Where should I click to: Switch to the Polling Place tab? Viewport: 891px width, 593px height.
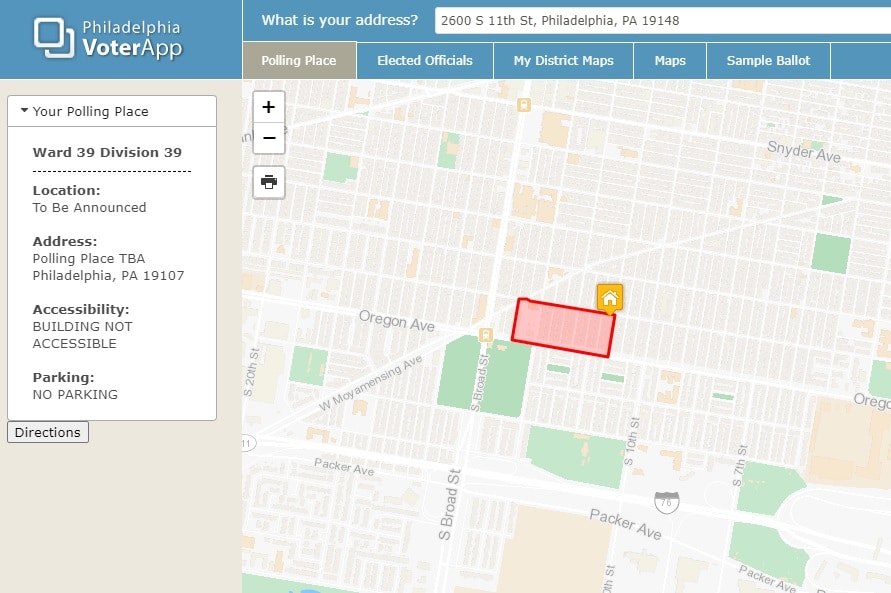point(299,61)
